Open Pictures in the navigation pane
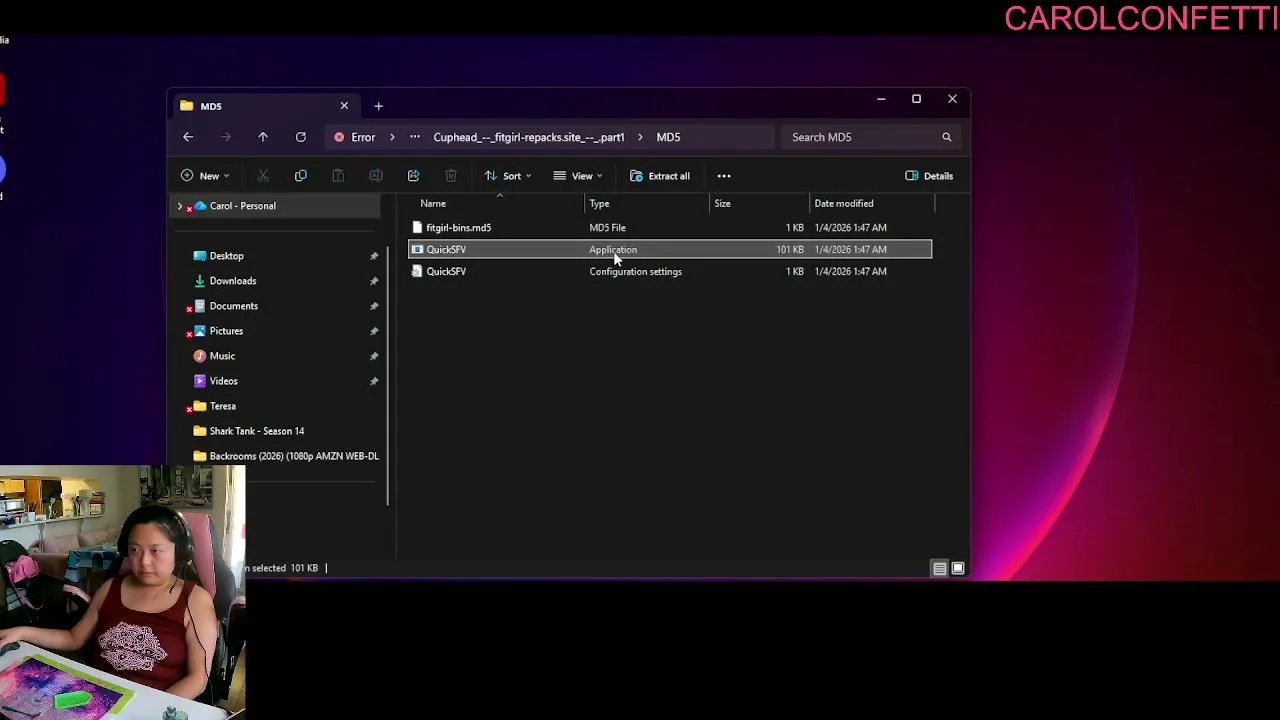The width and height of the screenshot is (1280, 720). (x=226, y=331)
